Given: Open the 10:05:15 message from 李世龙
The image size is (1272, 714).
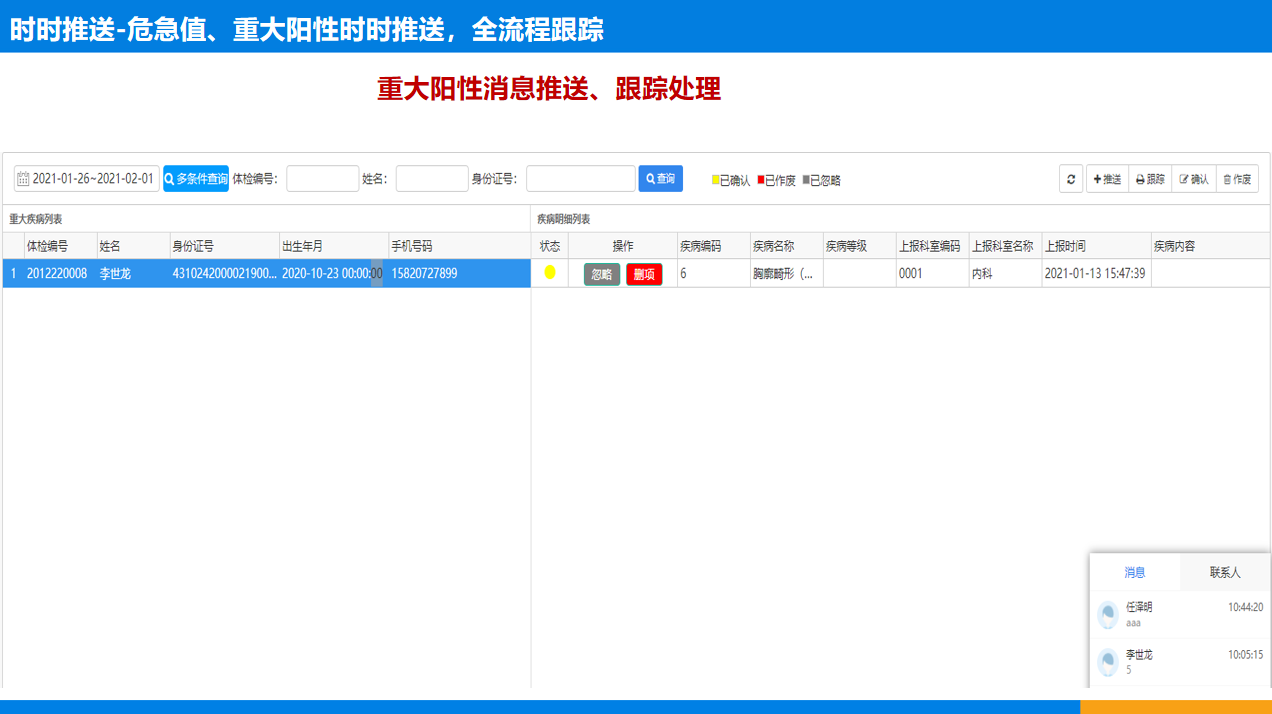Looking at the screenshot, I should 1180,662.
